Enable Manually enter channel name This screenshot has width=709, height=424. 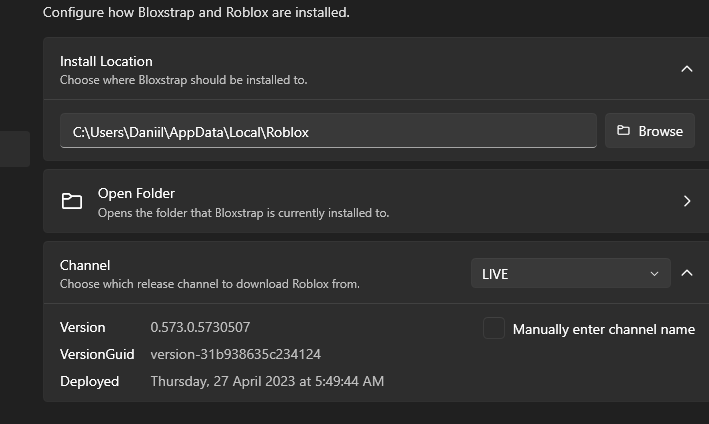[x=494, y=328]
